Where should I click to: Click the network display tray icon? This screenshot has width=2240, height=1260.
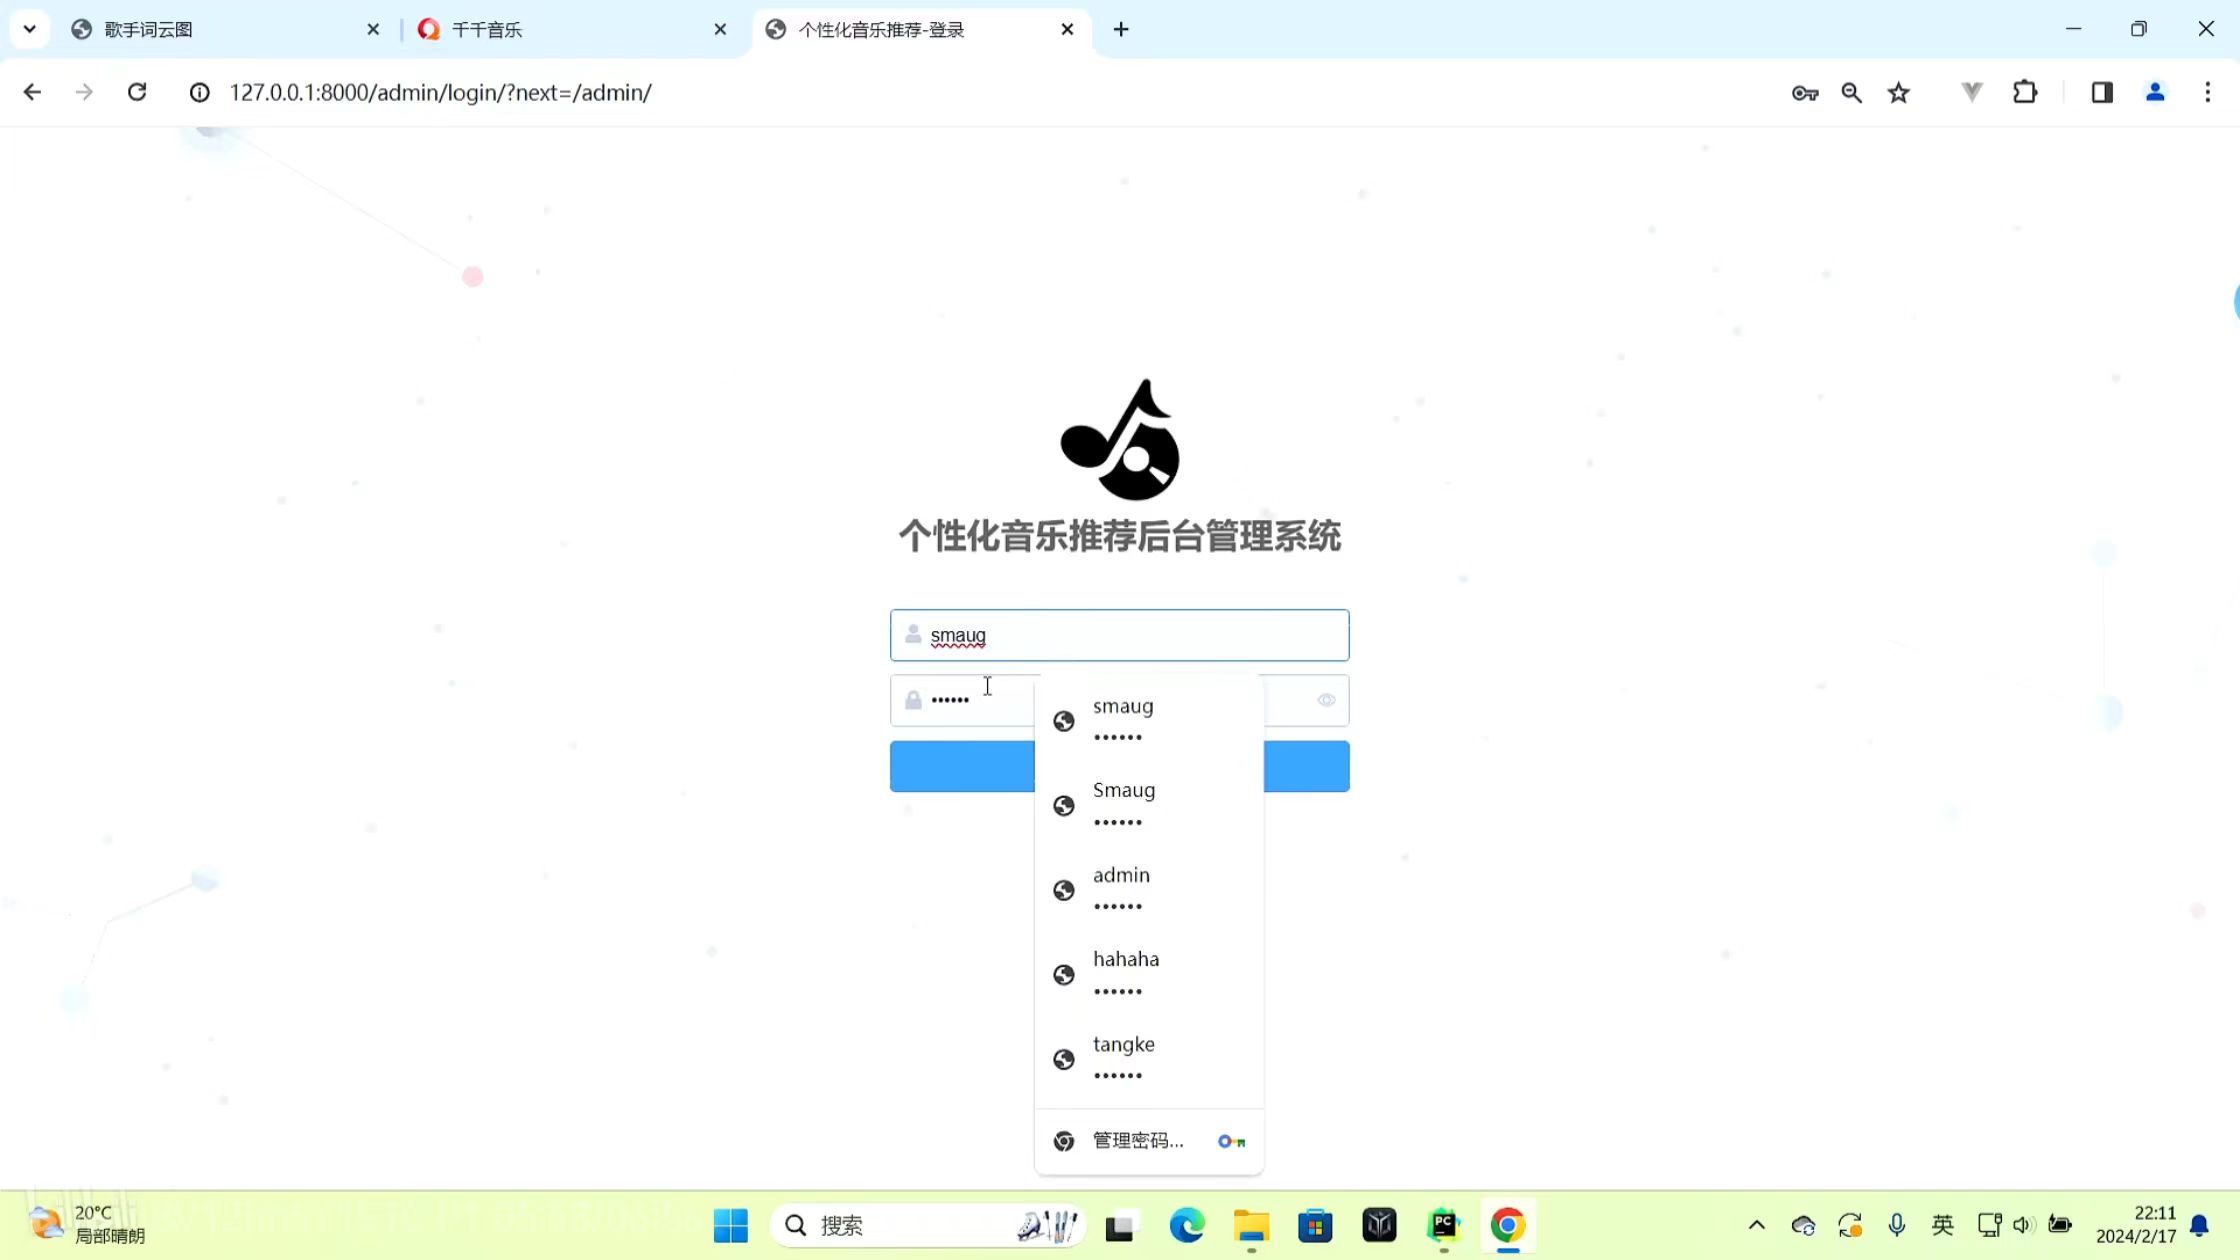pyautogui.click(x=1989, y=1225)
